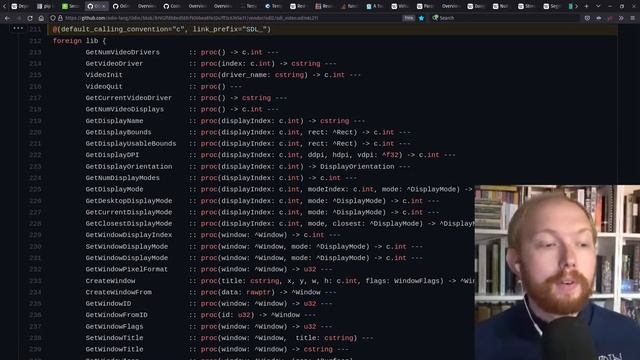Open a new browser tab with plus
This screenshot has height=360, width=640.
click(586, 6)
